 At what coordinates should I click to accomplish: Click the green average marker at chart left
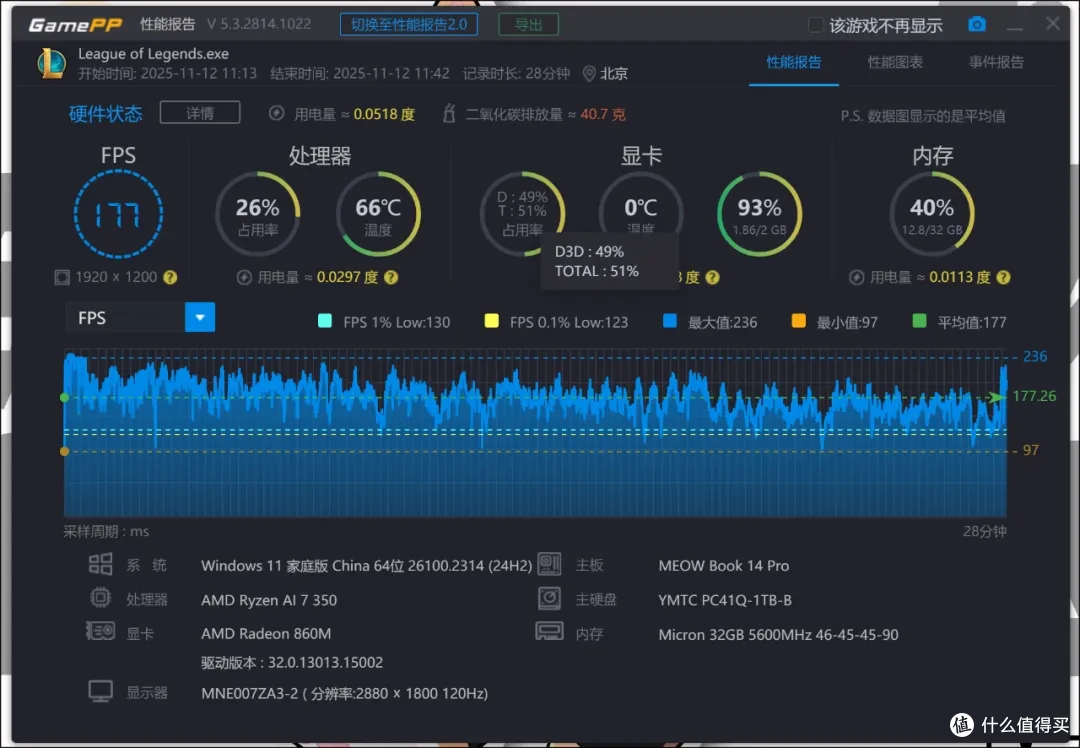[65, 397]
